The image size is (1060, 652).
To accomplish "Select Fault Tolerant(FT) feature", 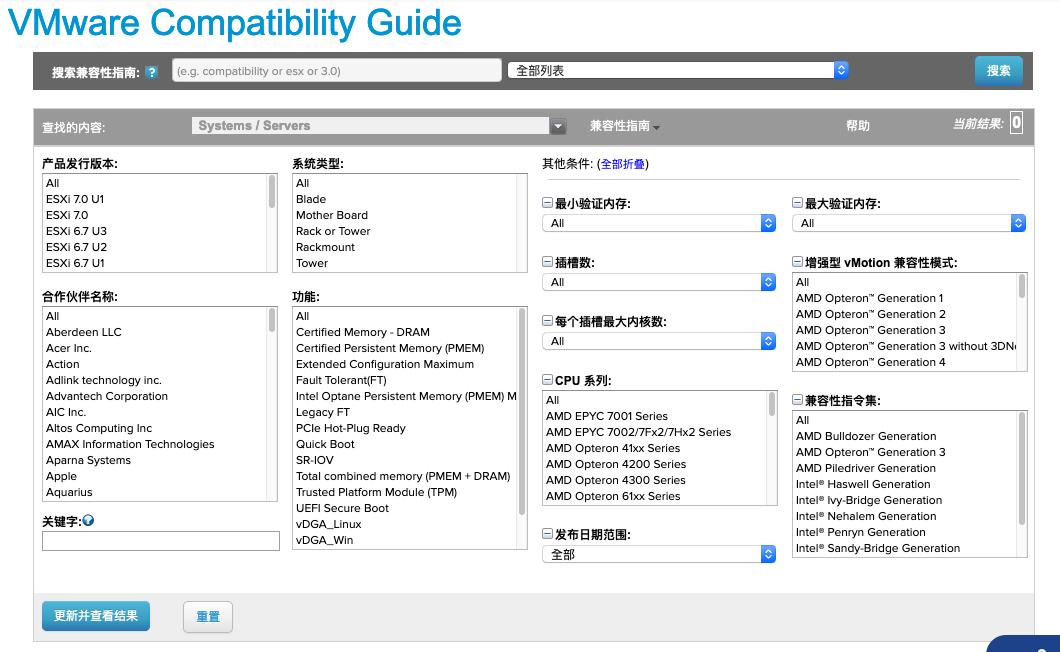I will tap(341, 380).
